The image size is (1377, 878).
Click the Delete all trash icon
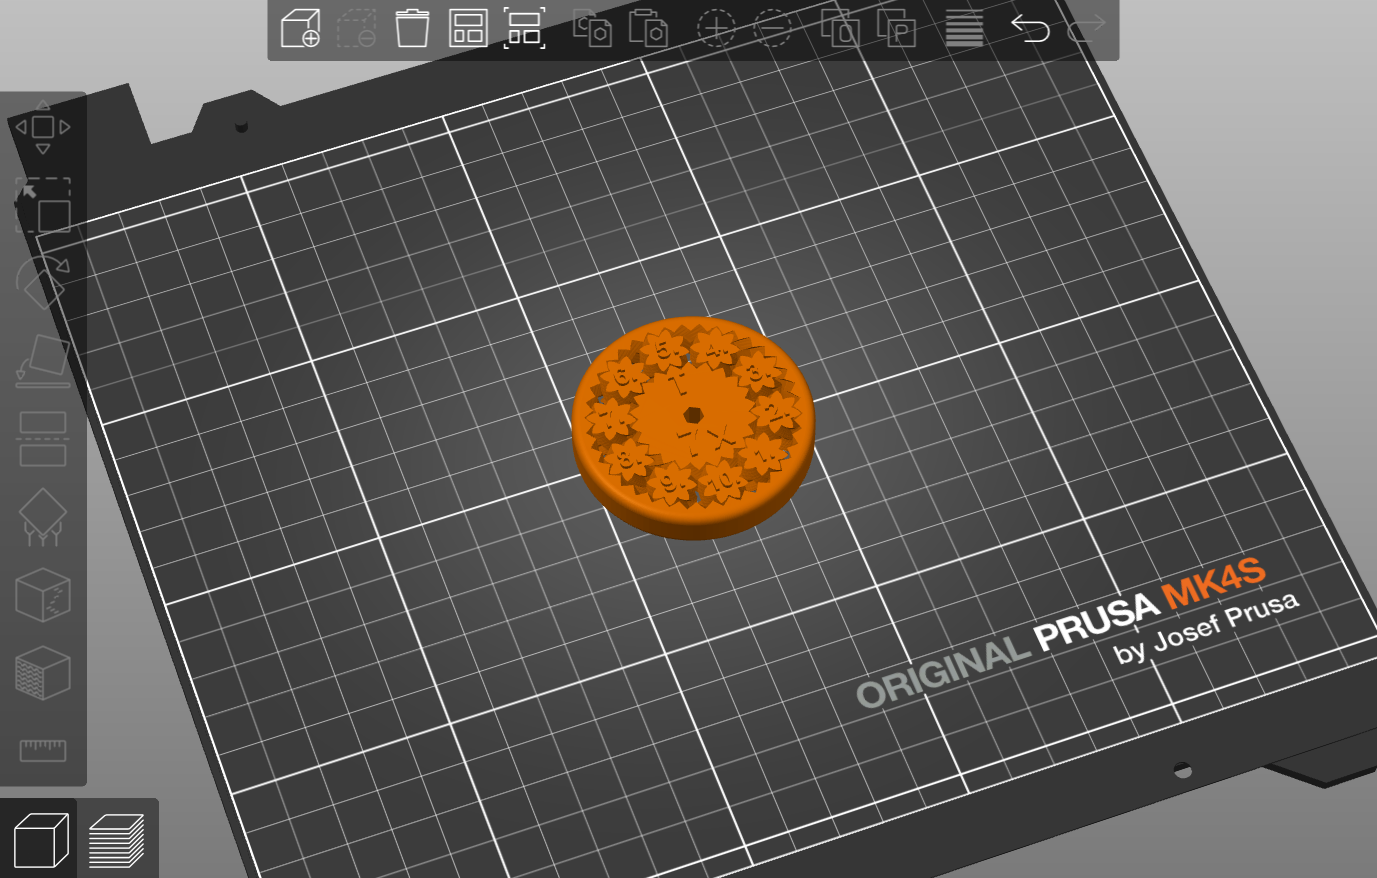[x=412, y=28]
